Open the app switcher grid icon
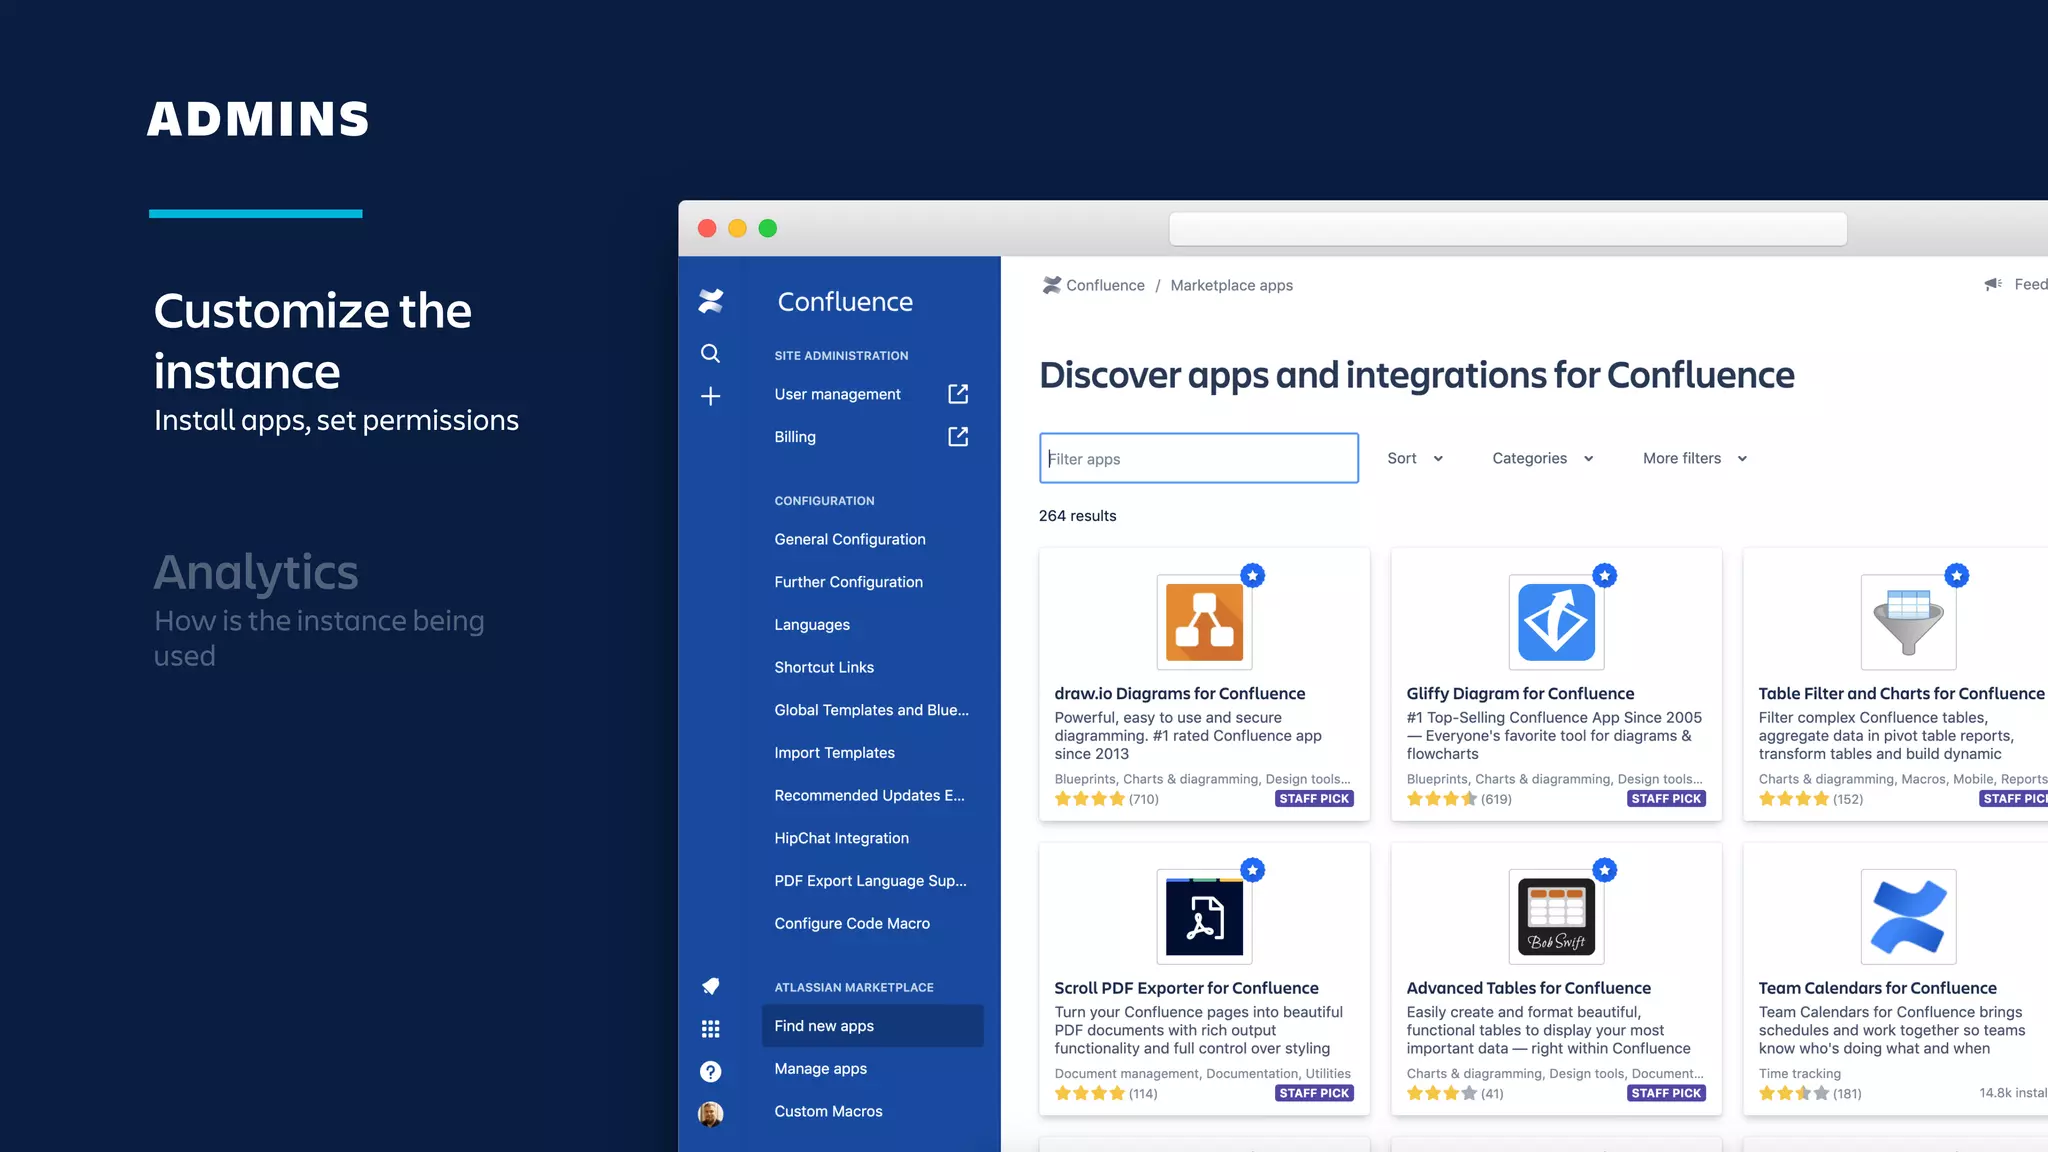The image size is (2048, 1152). tap(710, 1029)
